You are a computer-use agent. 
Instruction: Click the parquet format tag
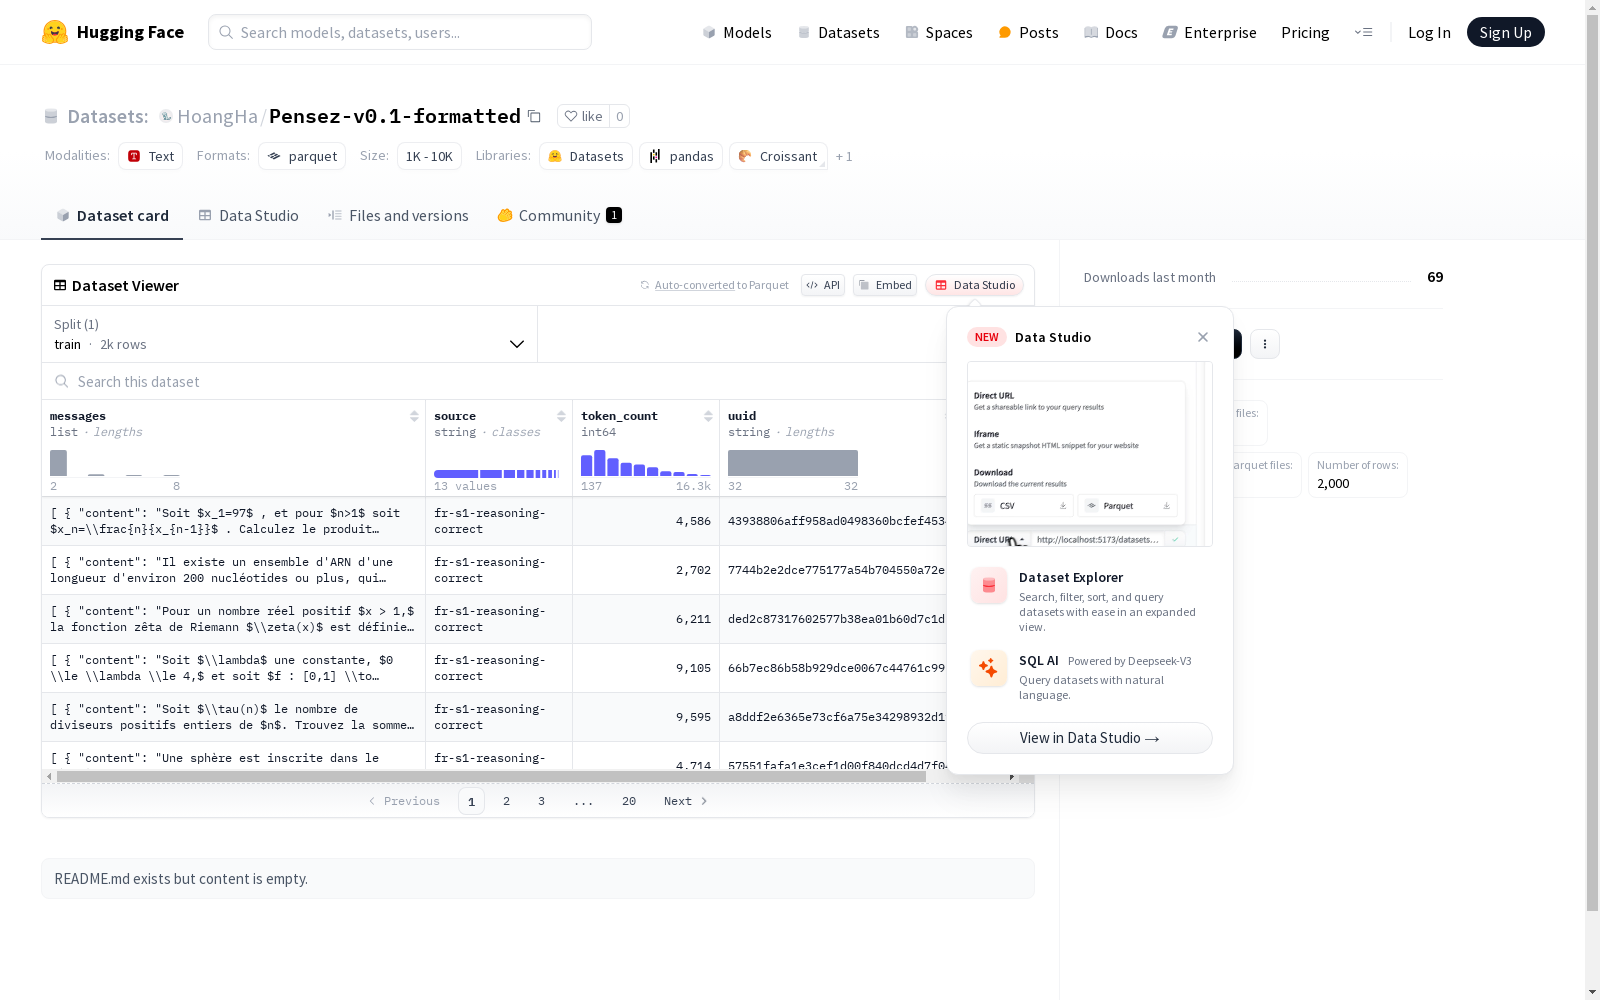(302, 156)
